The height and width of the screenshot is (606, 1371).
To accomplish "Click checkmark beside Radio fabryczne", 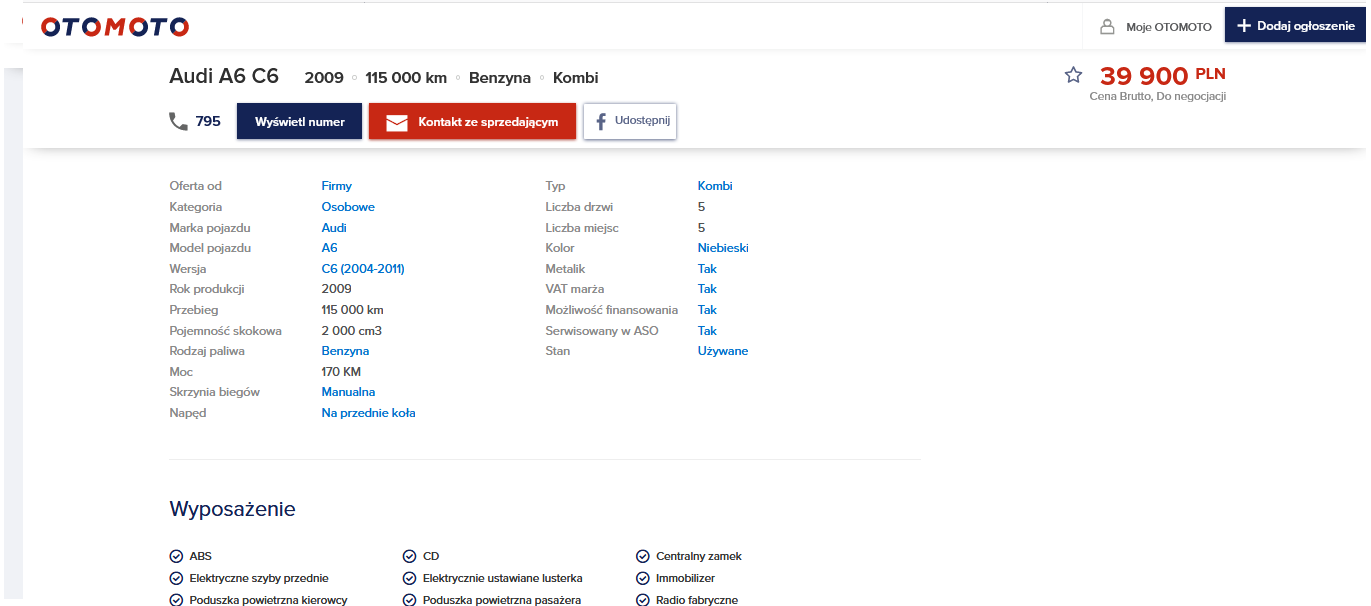I will point(643,600).
